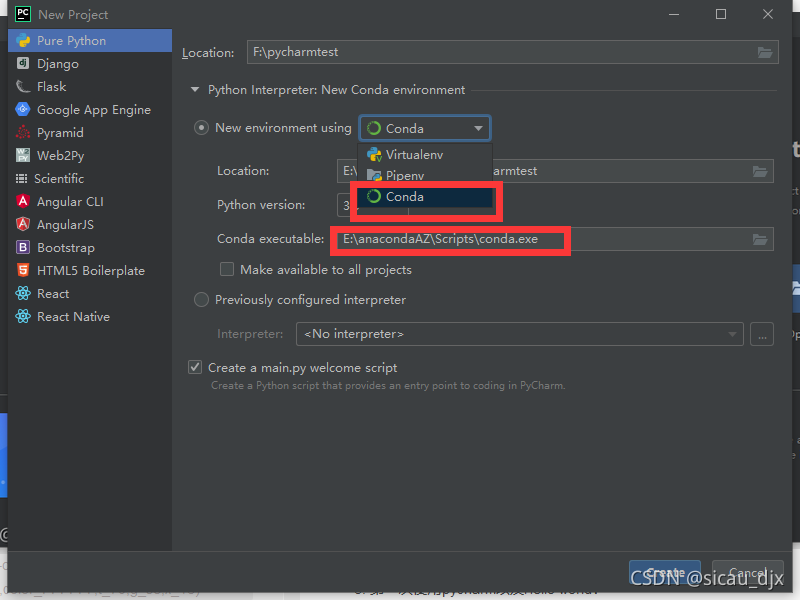Click the Web2Py project icon
Viewport: 800px width, 600px height.
(x=22, y=155)
